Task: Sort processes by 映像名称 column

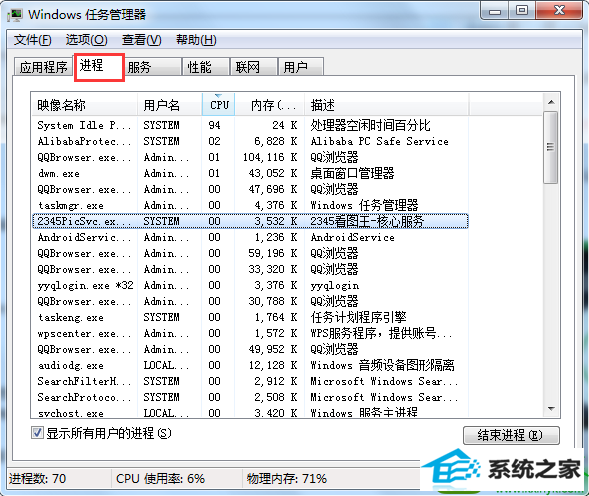Action: (x=84, y=104)
